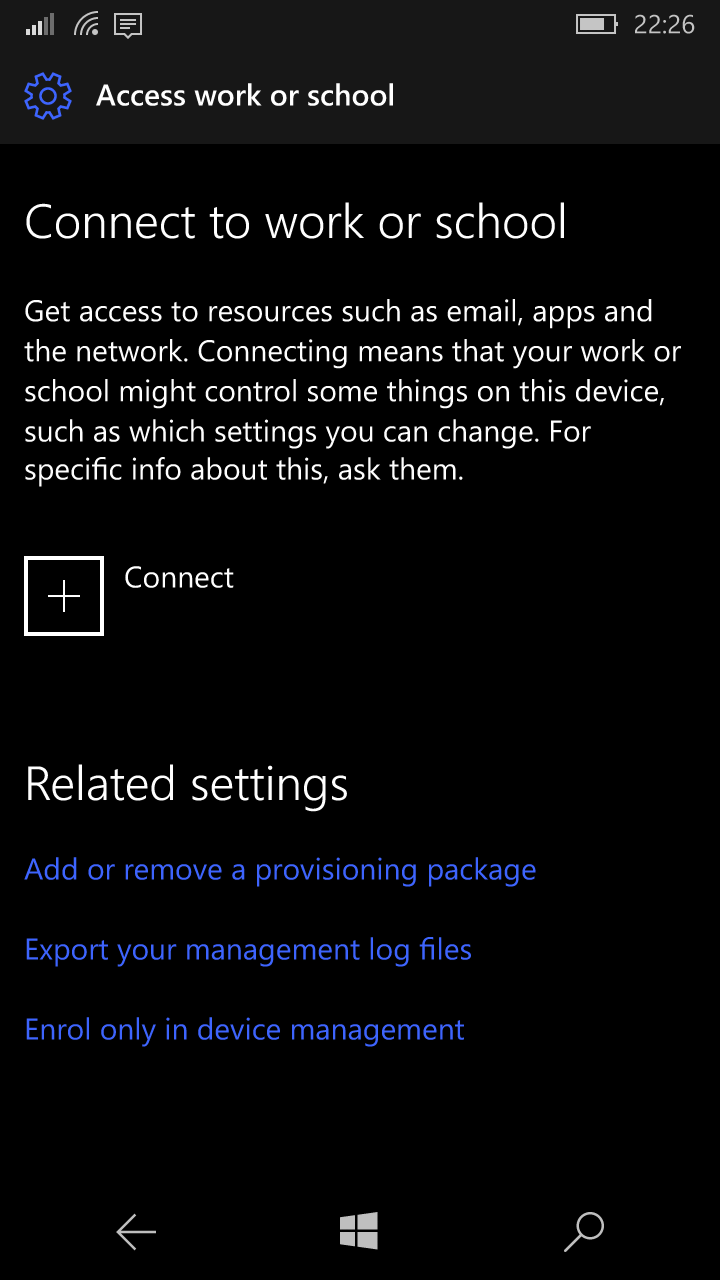720x1280 pixels.
Task: Launch search with the magnifier icon
Action: [584, 1231]
